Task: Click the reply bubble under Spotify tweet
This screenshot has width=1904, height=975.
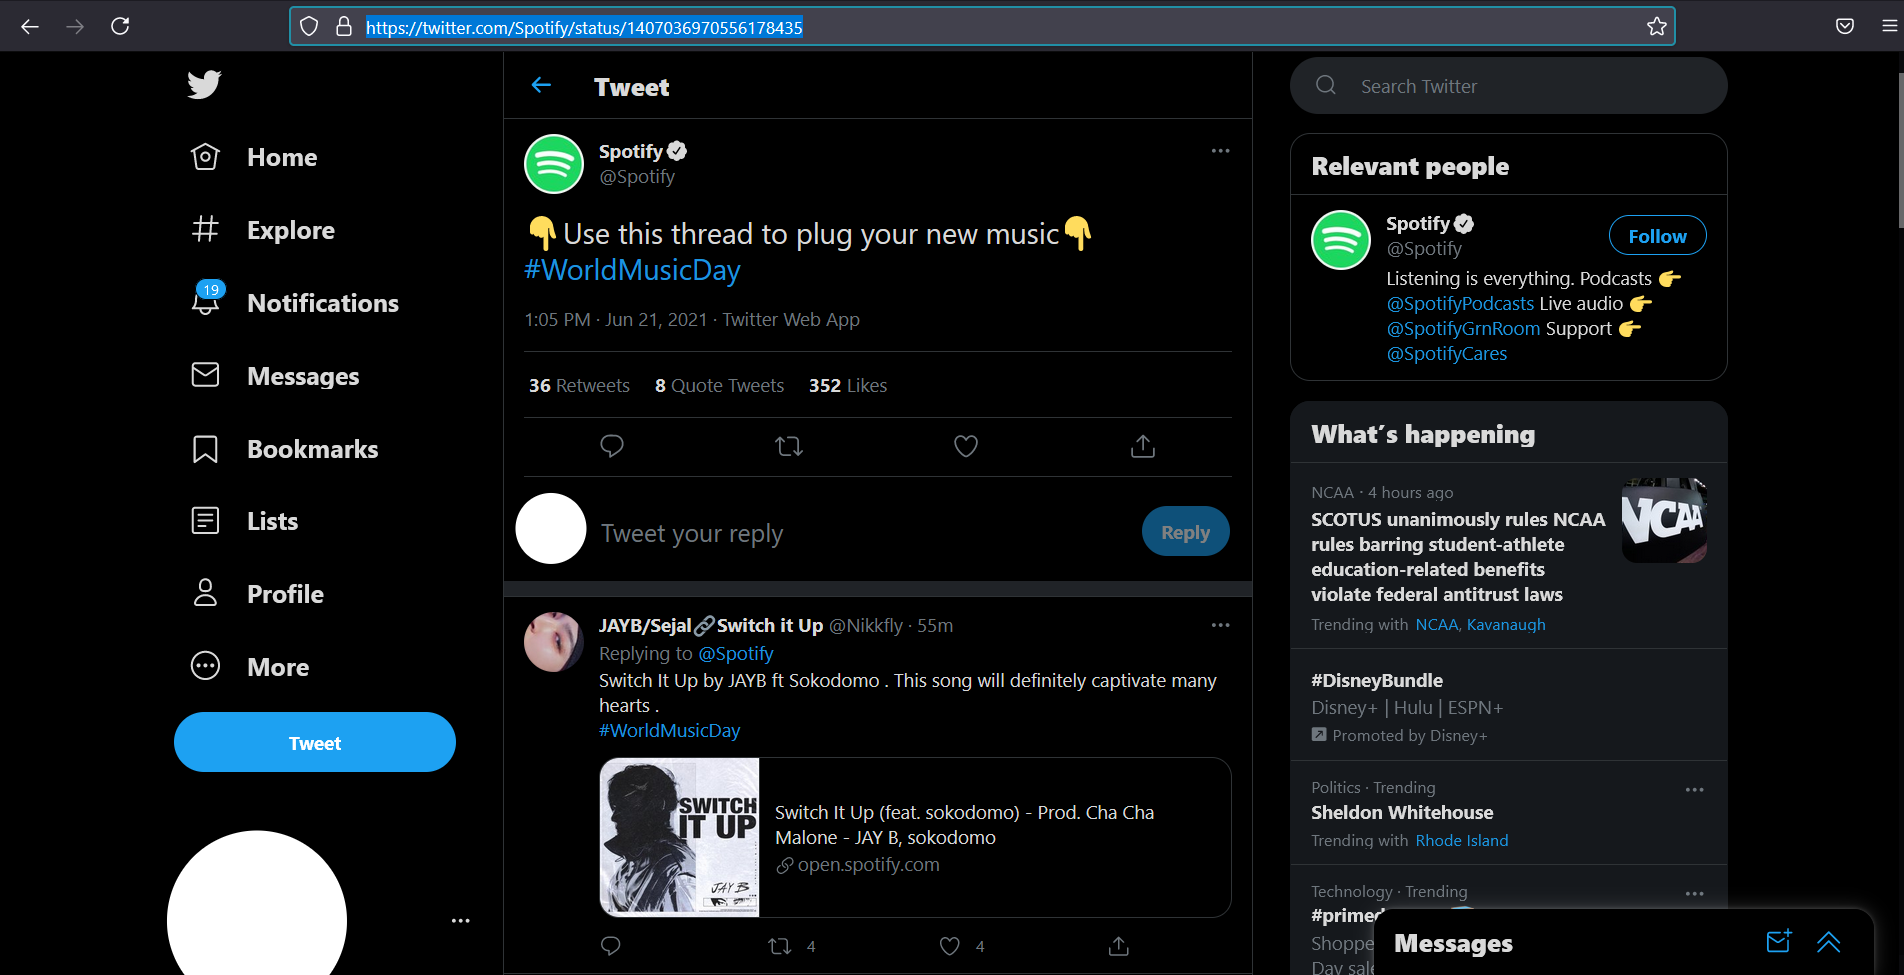Action: [x=612, y=446]
